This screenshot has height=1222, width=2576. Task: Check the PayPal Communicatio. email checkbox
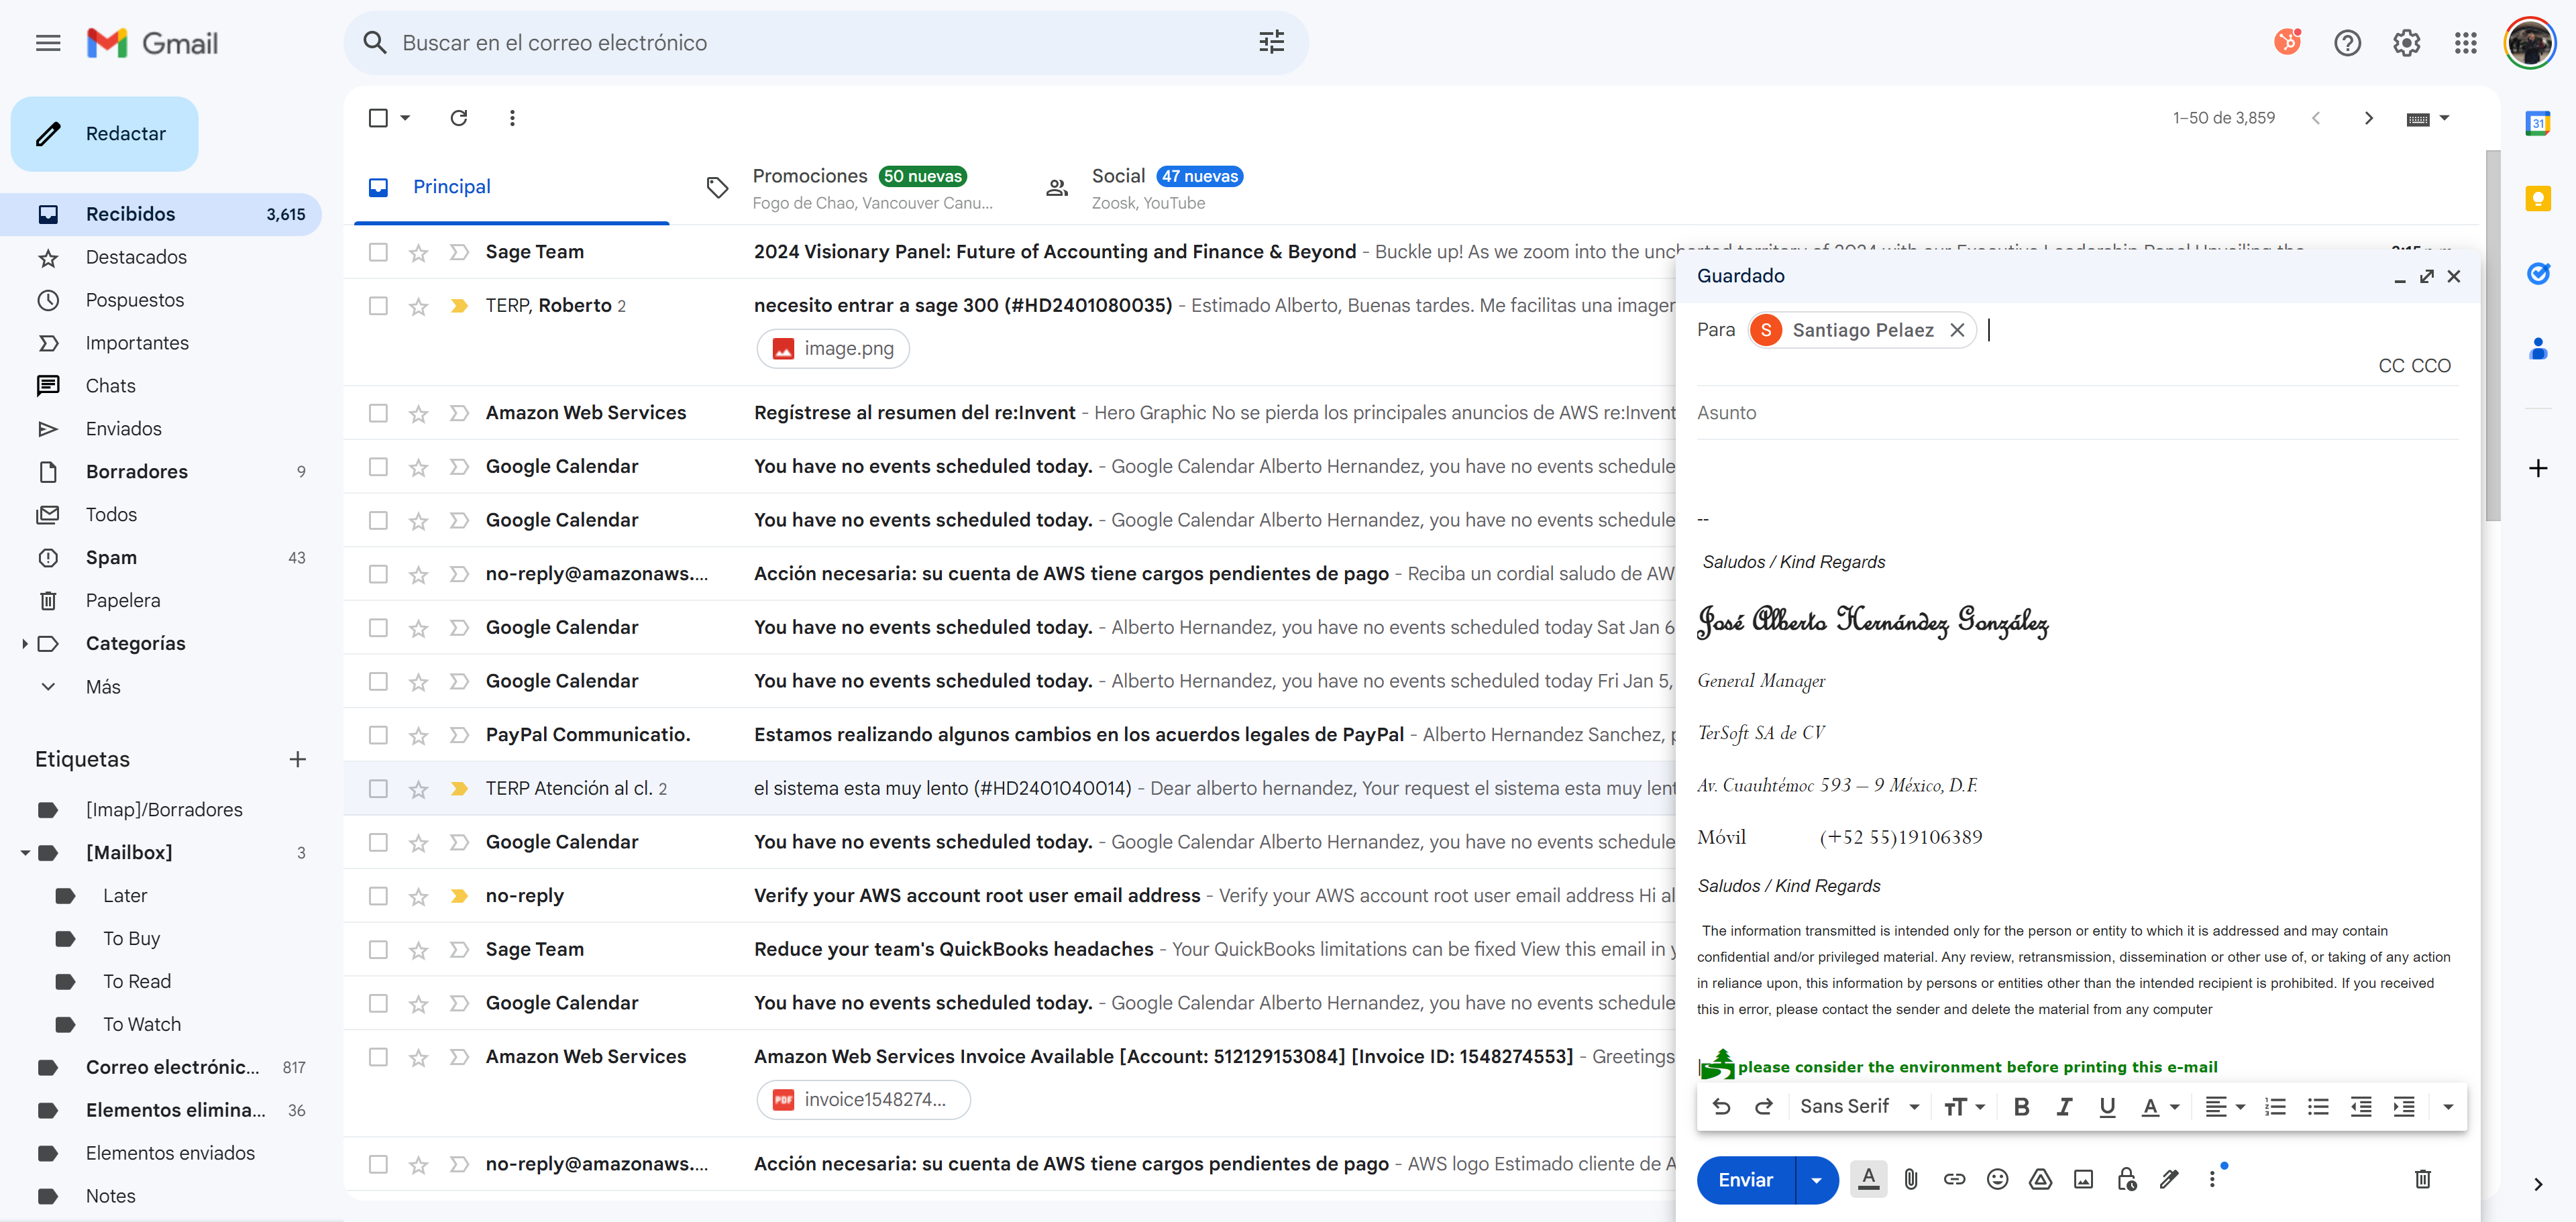pos(378,735)
